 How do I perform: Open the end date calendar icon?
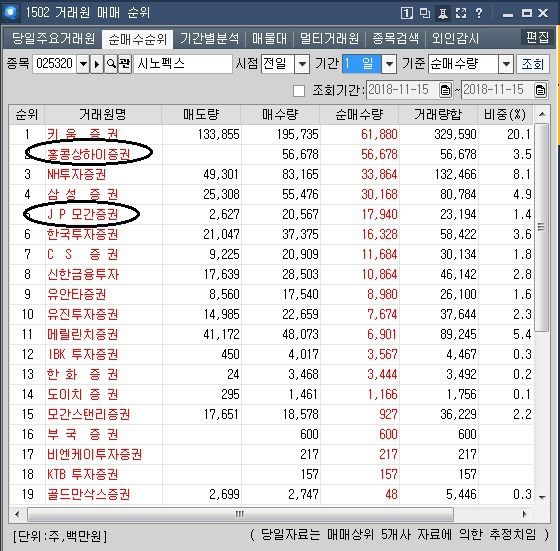(x=540, y=90)
